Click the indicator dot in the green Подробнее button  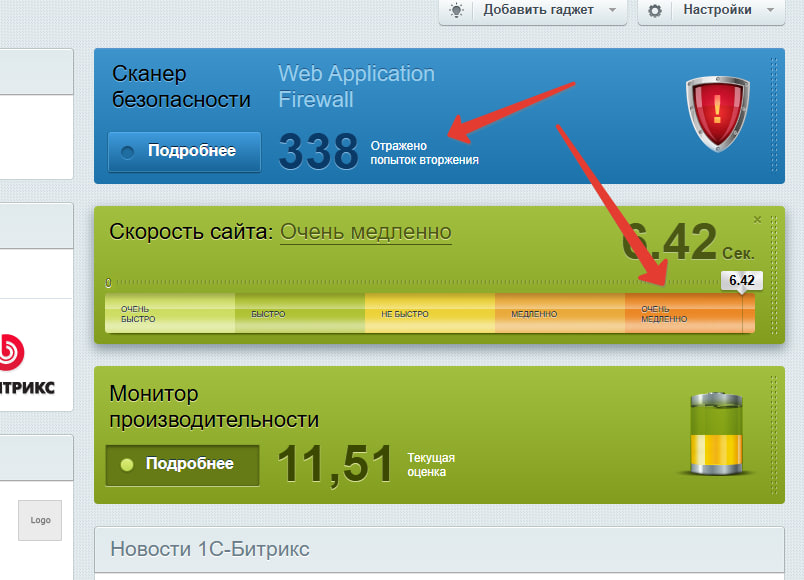pos(126,465)
